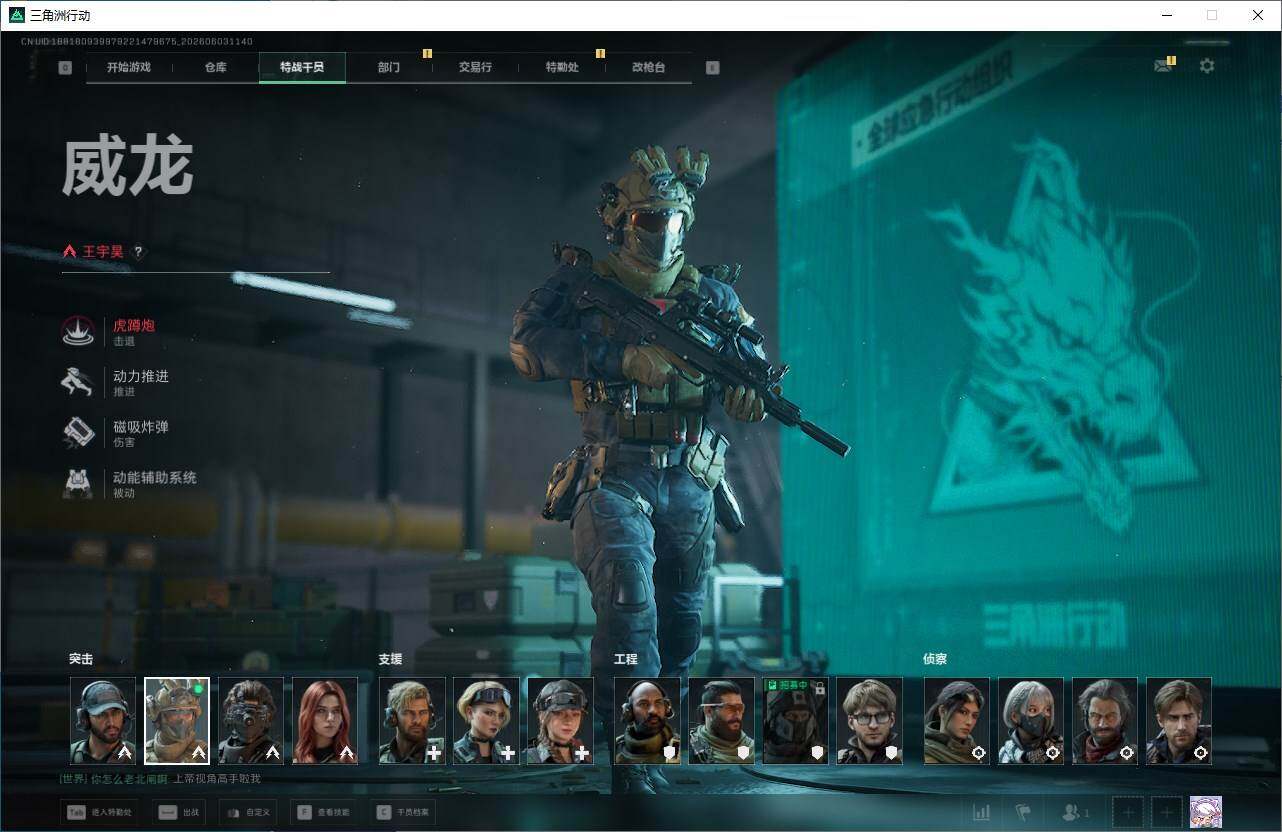Screen dimensions: 1282x832
Task: Open the settings gear icon
Action: 1207,66
